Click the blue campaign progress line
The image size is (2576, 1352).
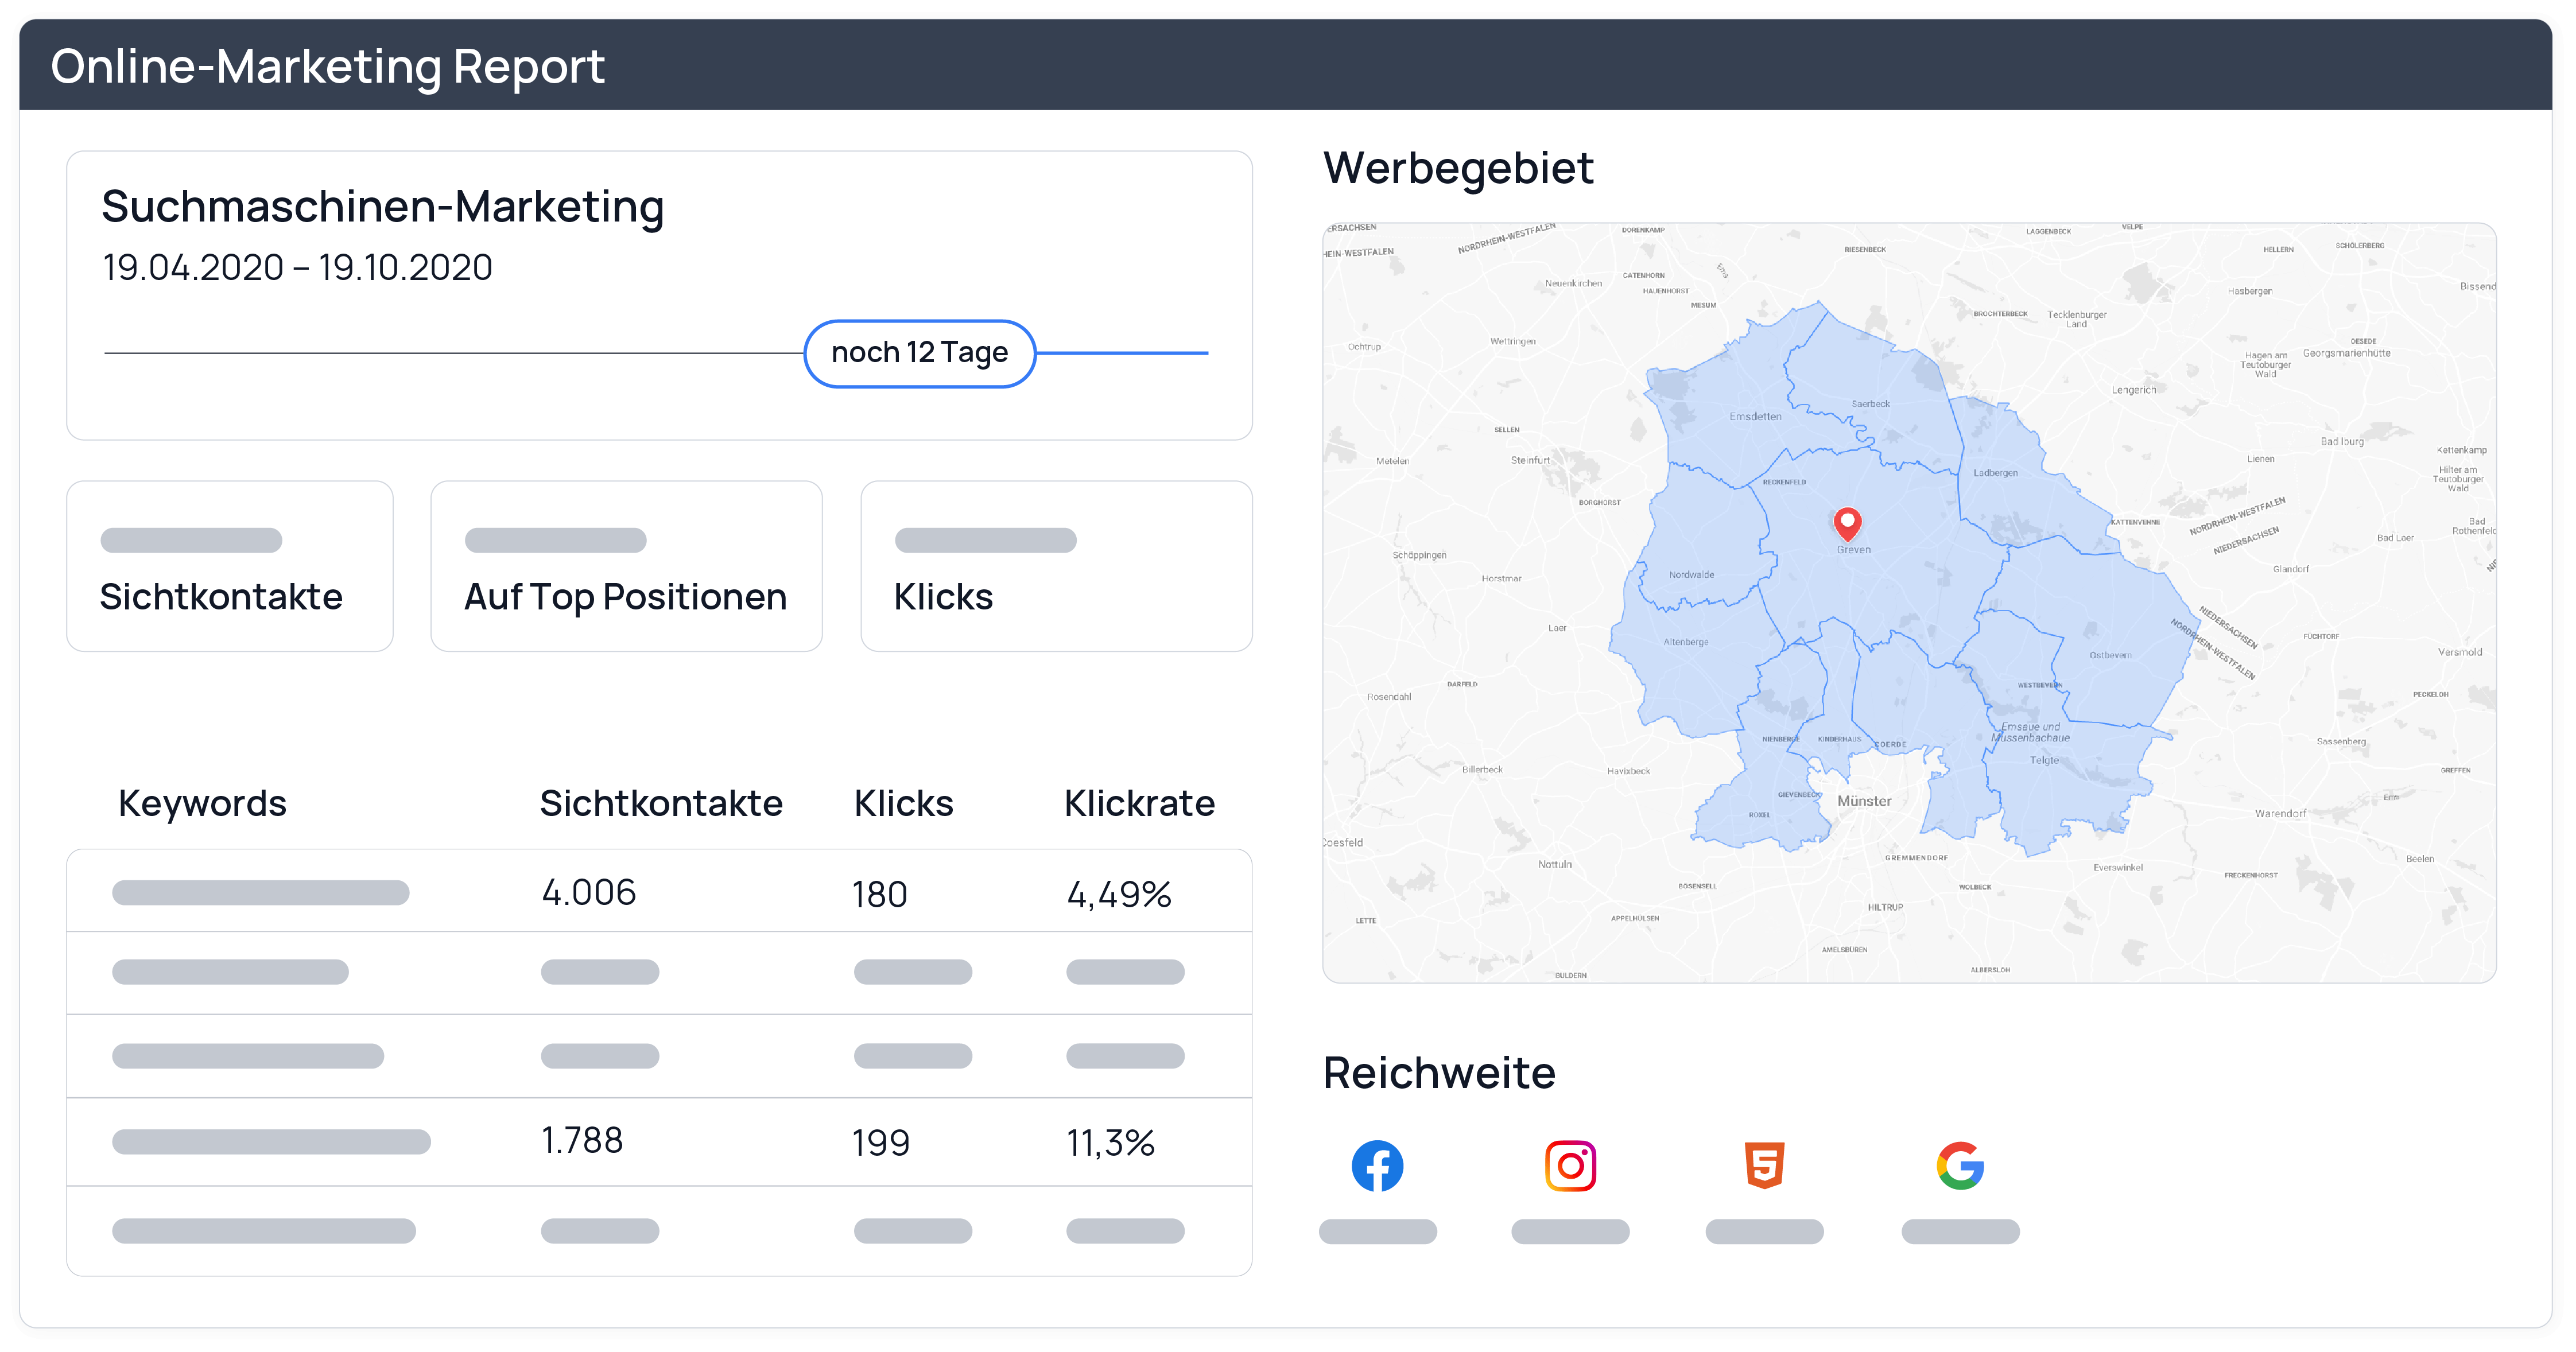click(x=1122, y=353)
